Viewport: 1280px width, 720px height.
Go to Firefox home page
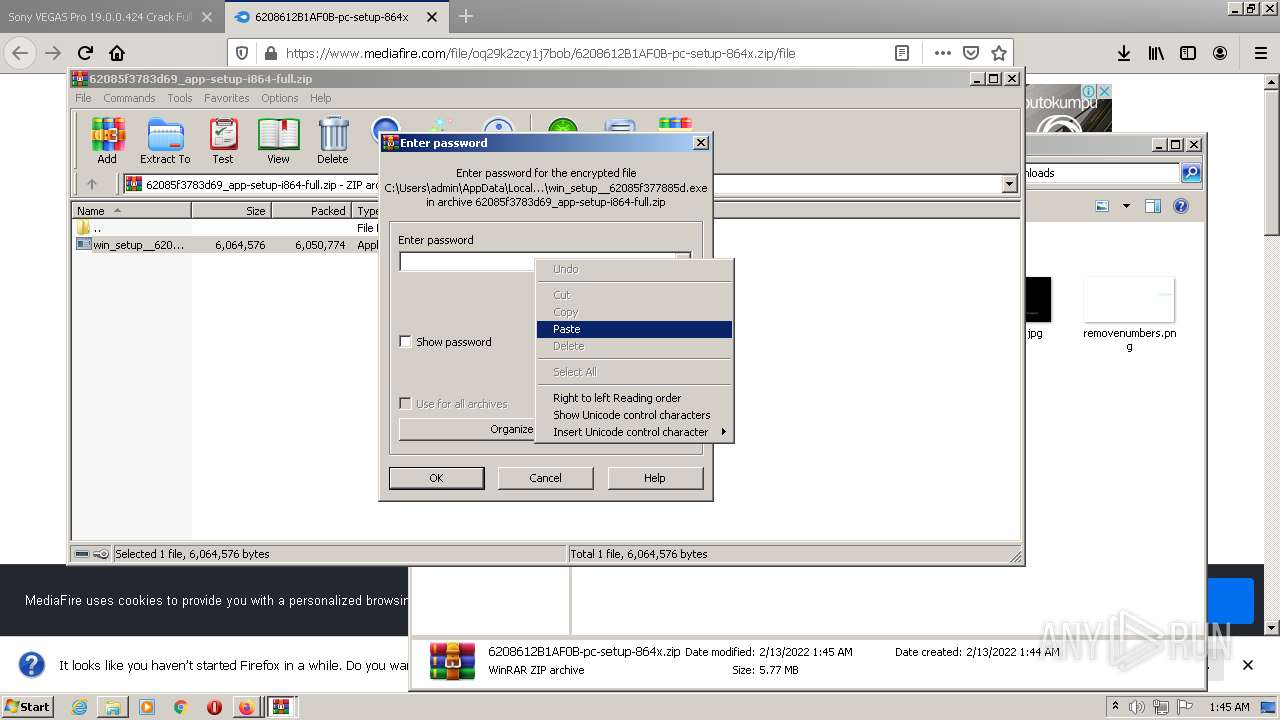117,53
